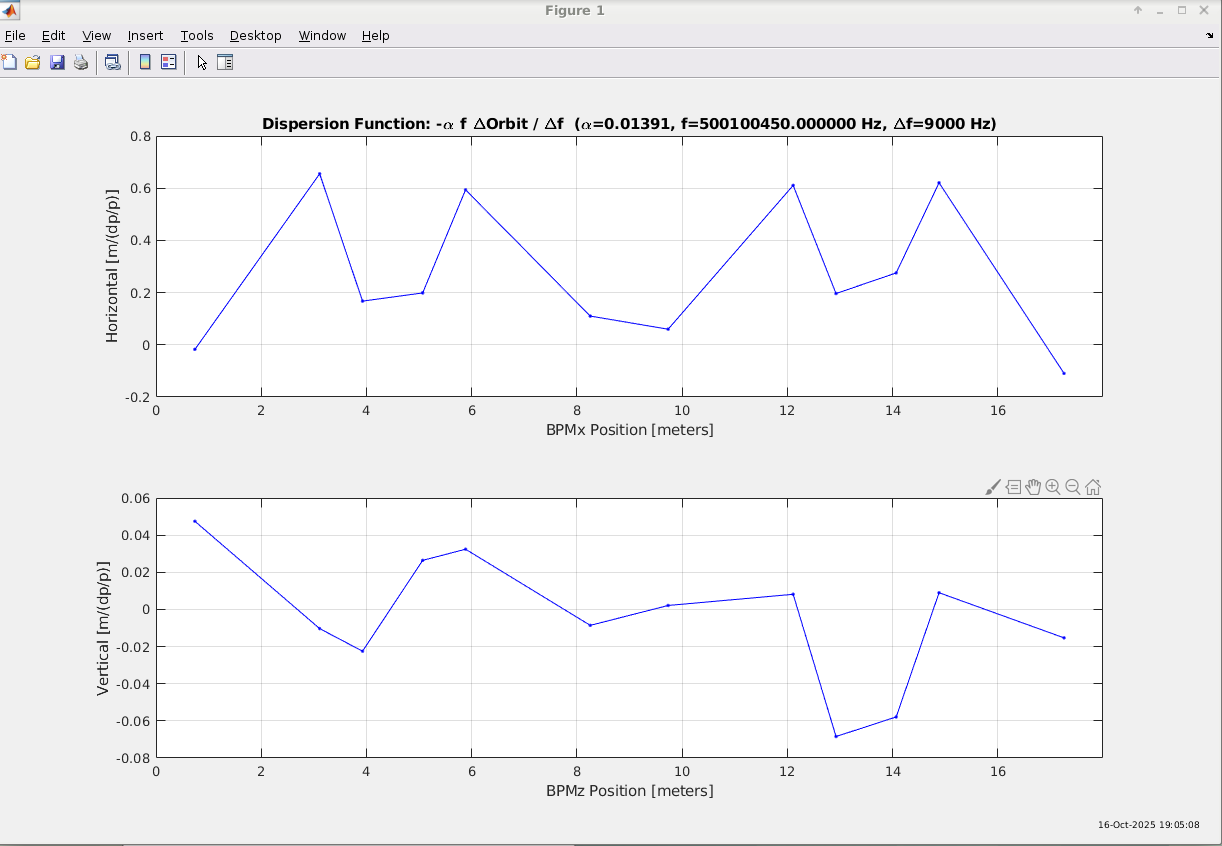The image size is (1222, 846).
Task: Open a file using the folder icon
Action: coord(33,62)
